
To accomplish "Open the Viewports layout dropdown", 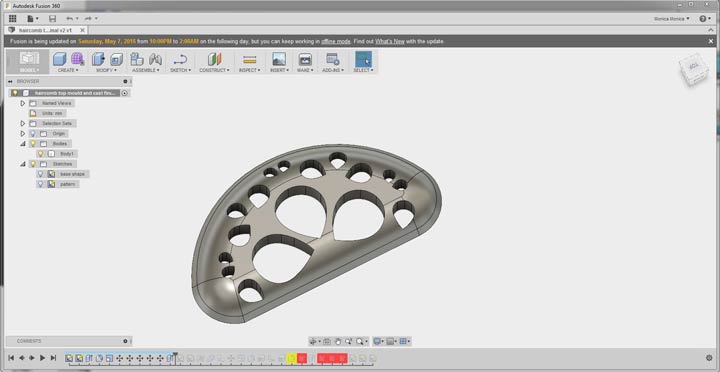I will click(x=405, y=341).
